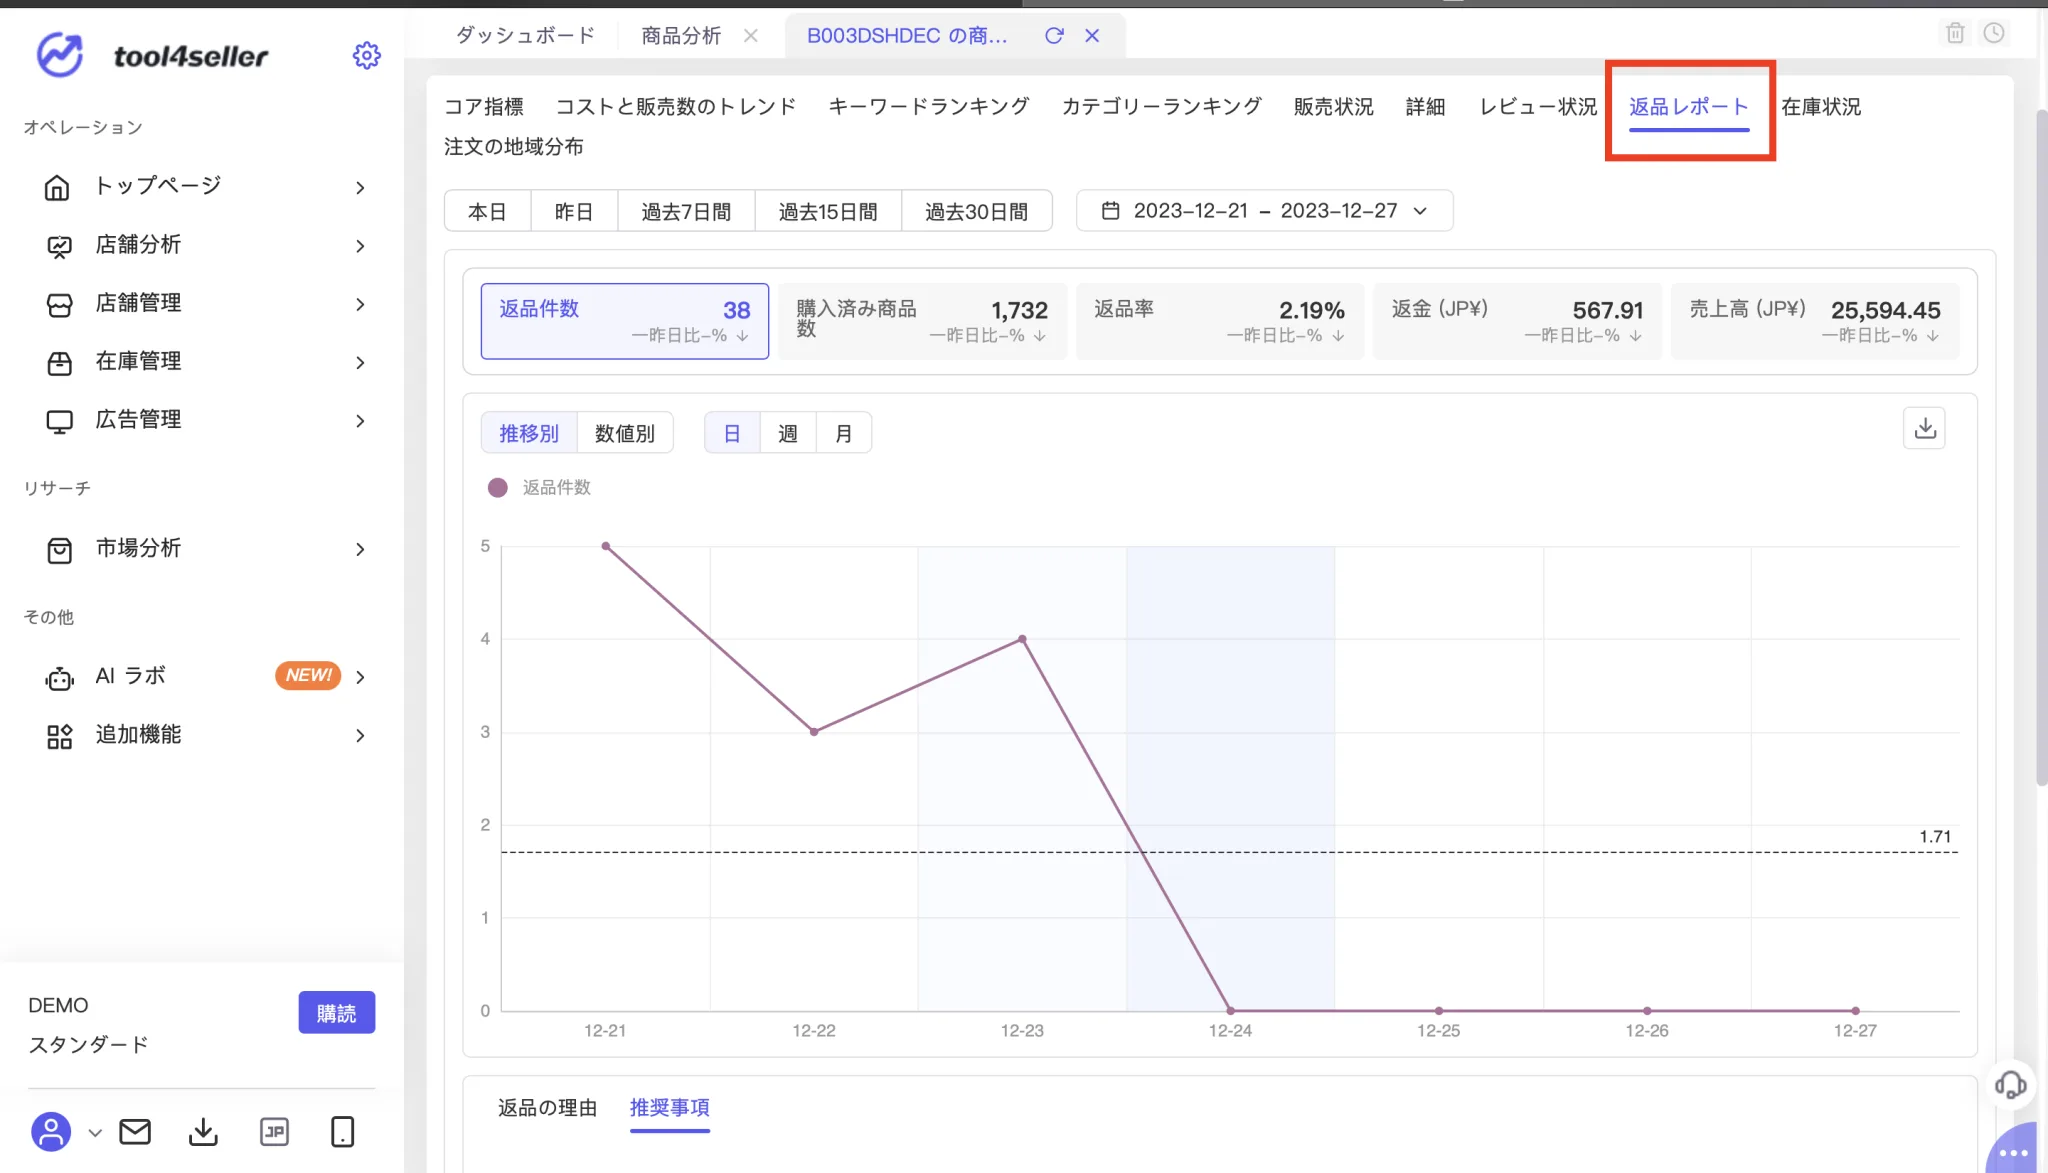Image resolution: width=2048 pixels, height=1173 pixels.
Task: Open the キーワードランキング tab
Action: coord(929,106)
